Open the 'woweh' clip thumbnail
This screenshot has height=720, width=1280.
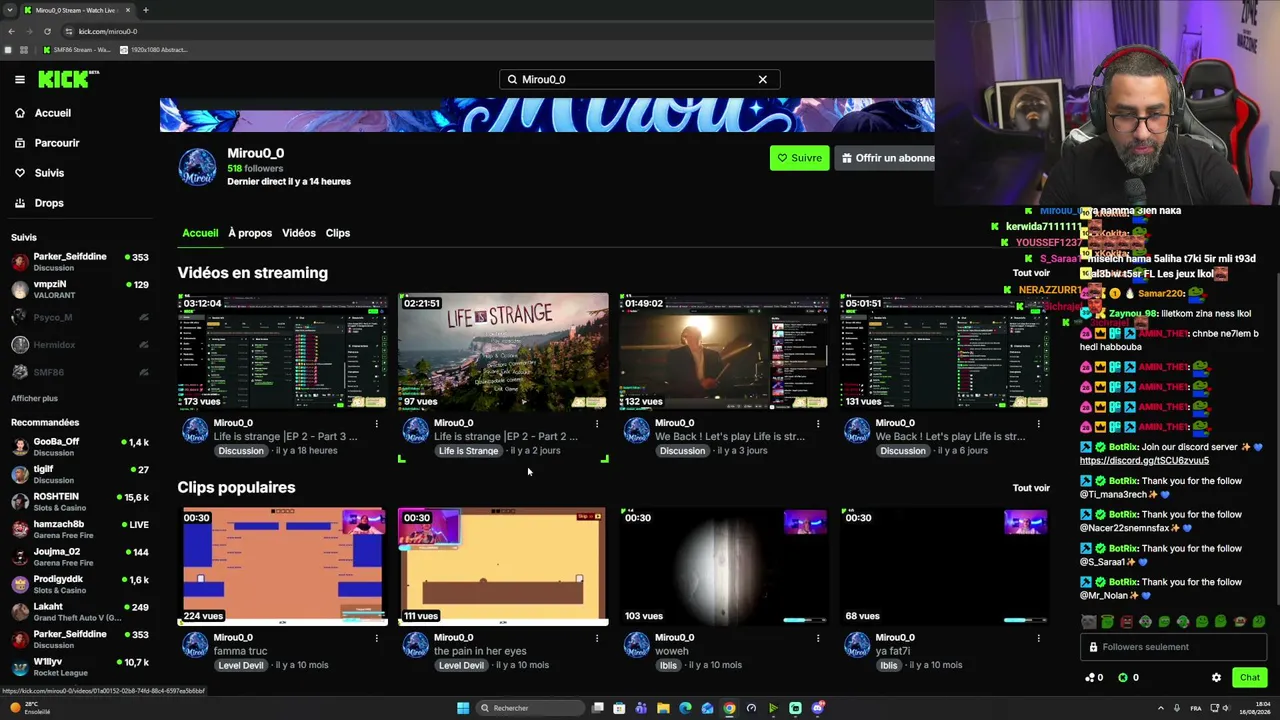coord(724,566)
